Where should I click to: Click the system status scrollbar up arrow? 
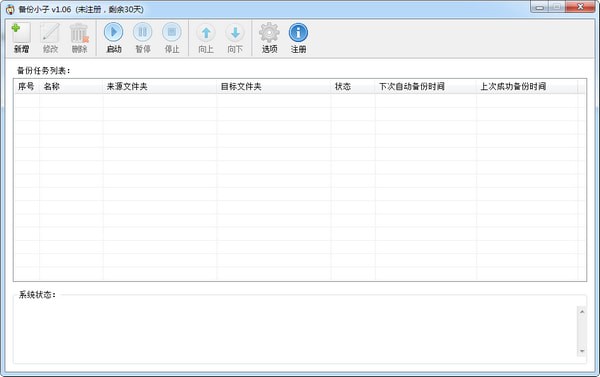tap(582, 312)
